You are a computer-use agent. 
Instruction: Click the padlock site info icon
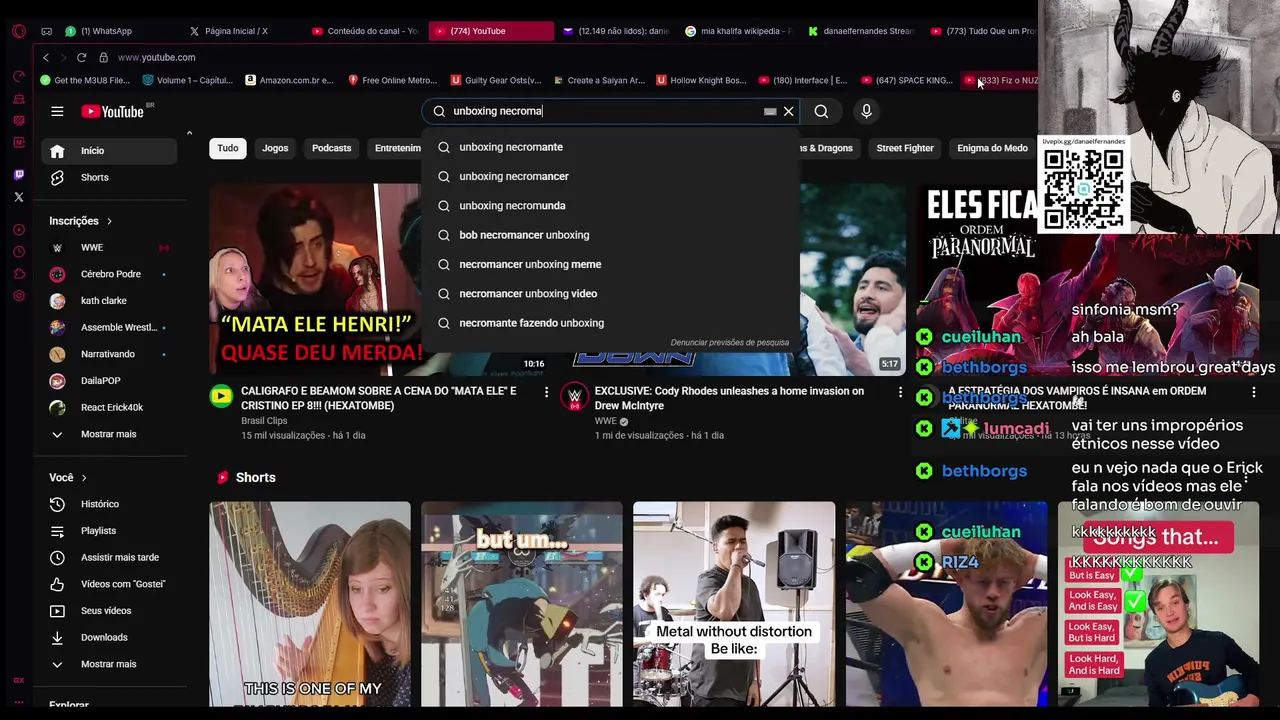[x=103, y=58]
